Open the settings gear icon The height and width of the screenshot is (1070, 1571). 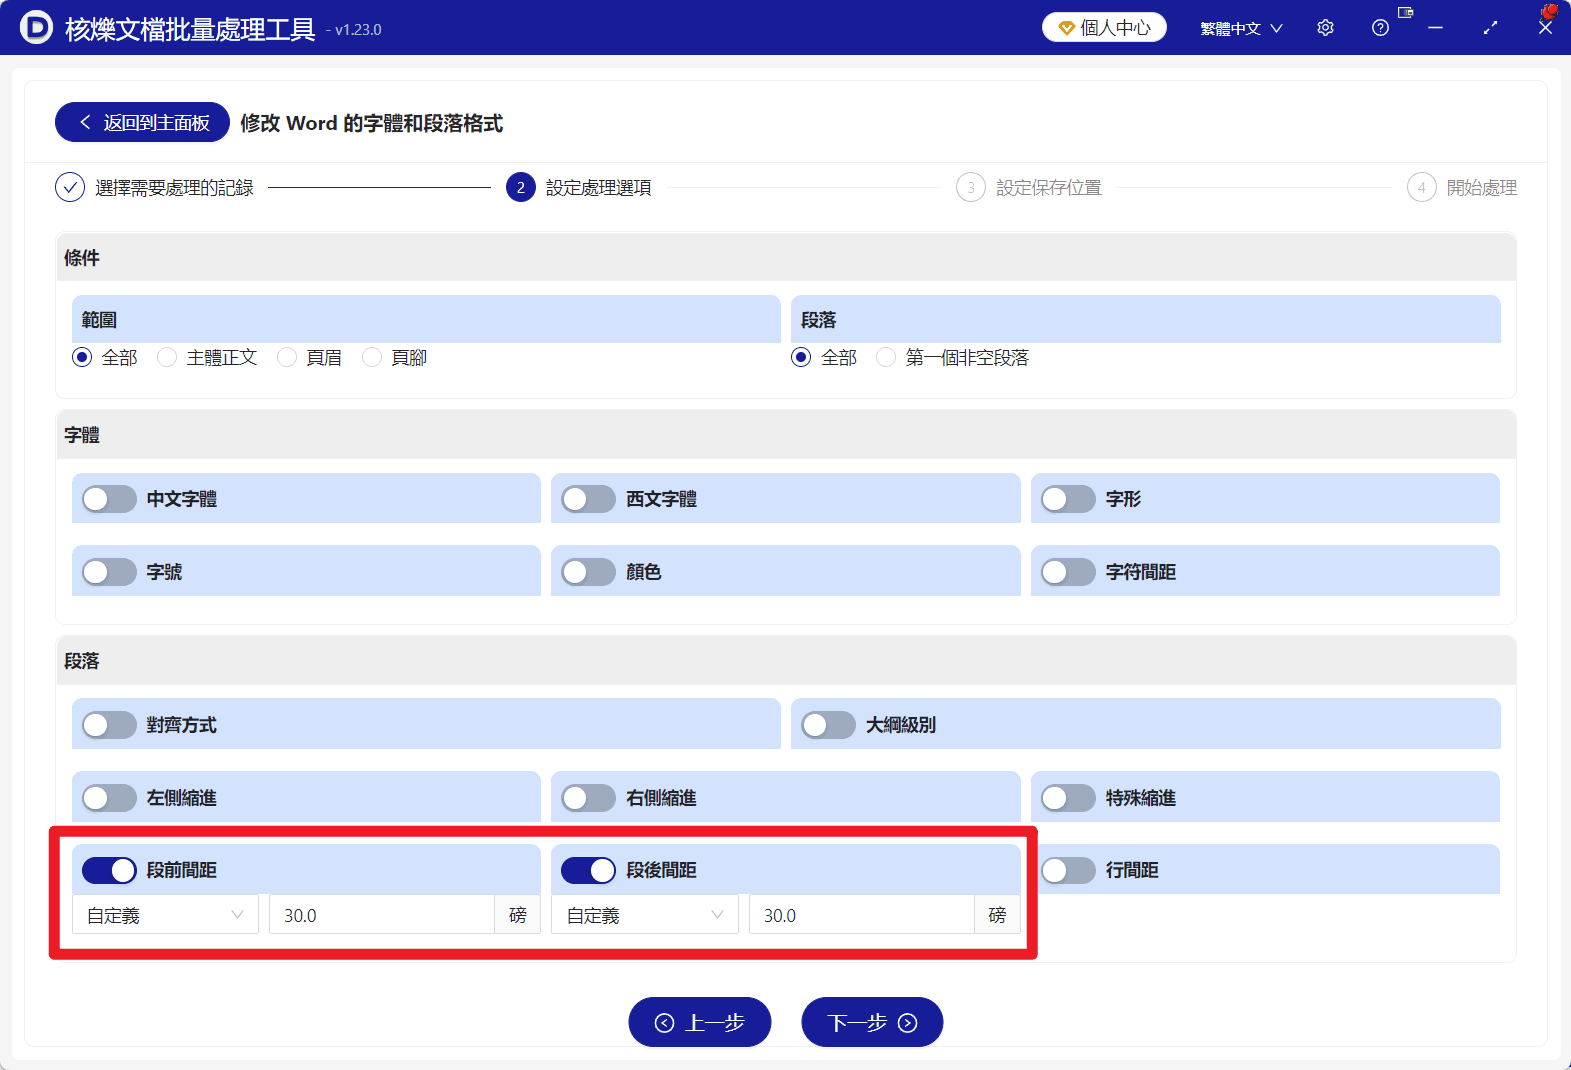1325,28
